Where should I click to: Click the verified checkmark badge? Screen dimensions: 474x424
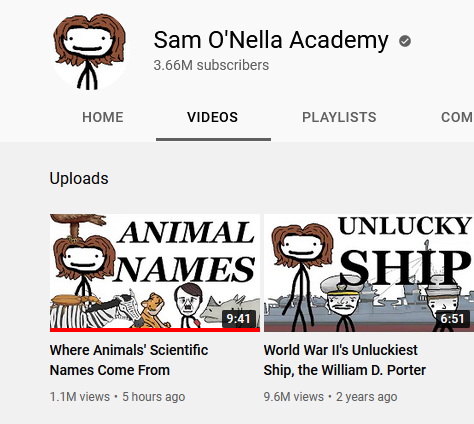pos(405,41)
